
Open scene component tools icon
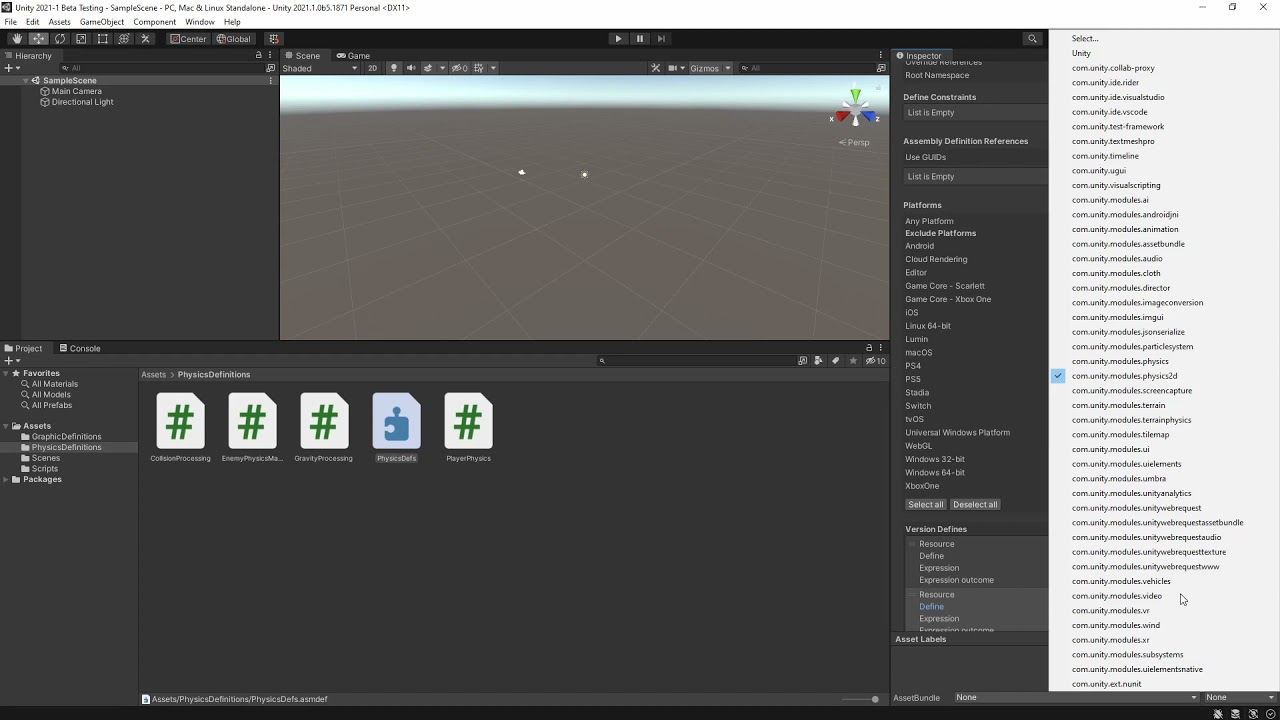[656, 68]
